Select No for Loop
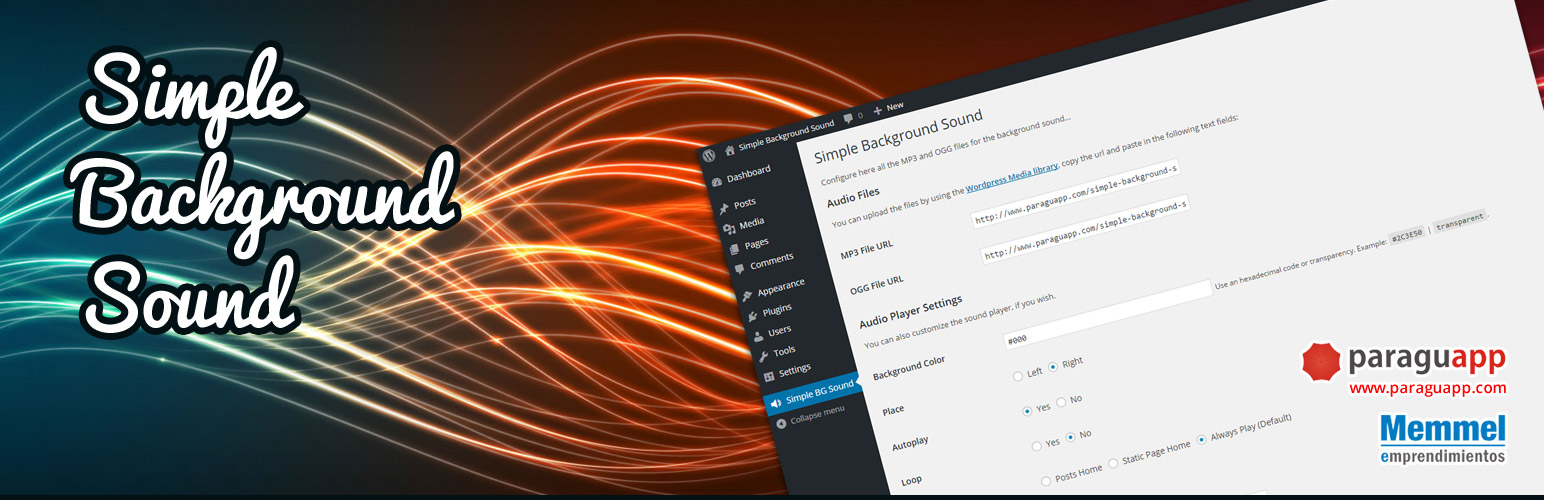1544x500 pixels. [1070, 437]
